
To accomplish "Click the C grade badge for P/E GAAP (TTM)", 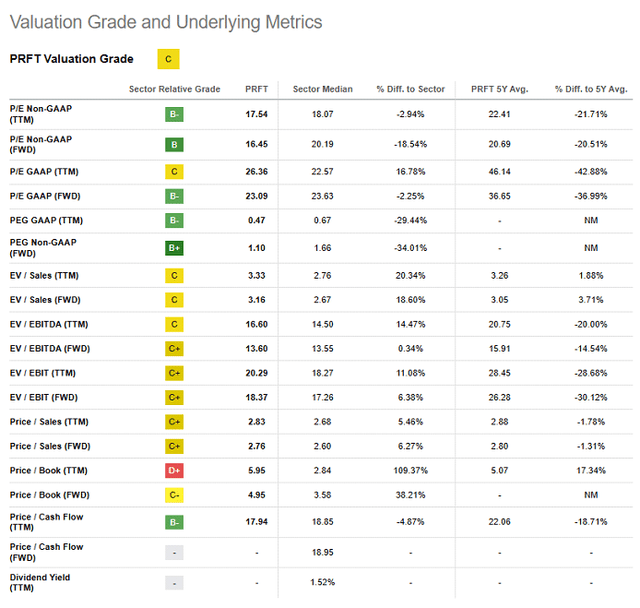I will tap(174, 172).
